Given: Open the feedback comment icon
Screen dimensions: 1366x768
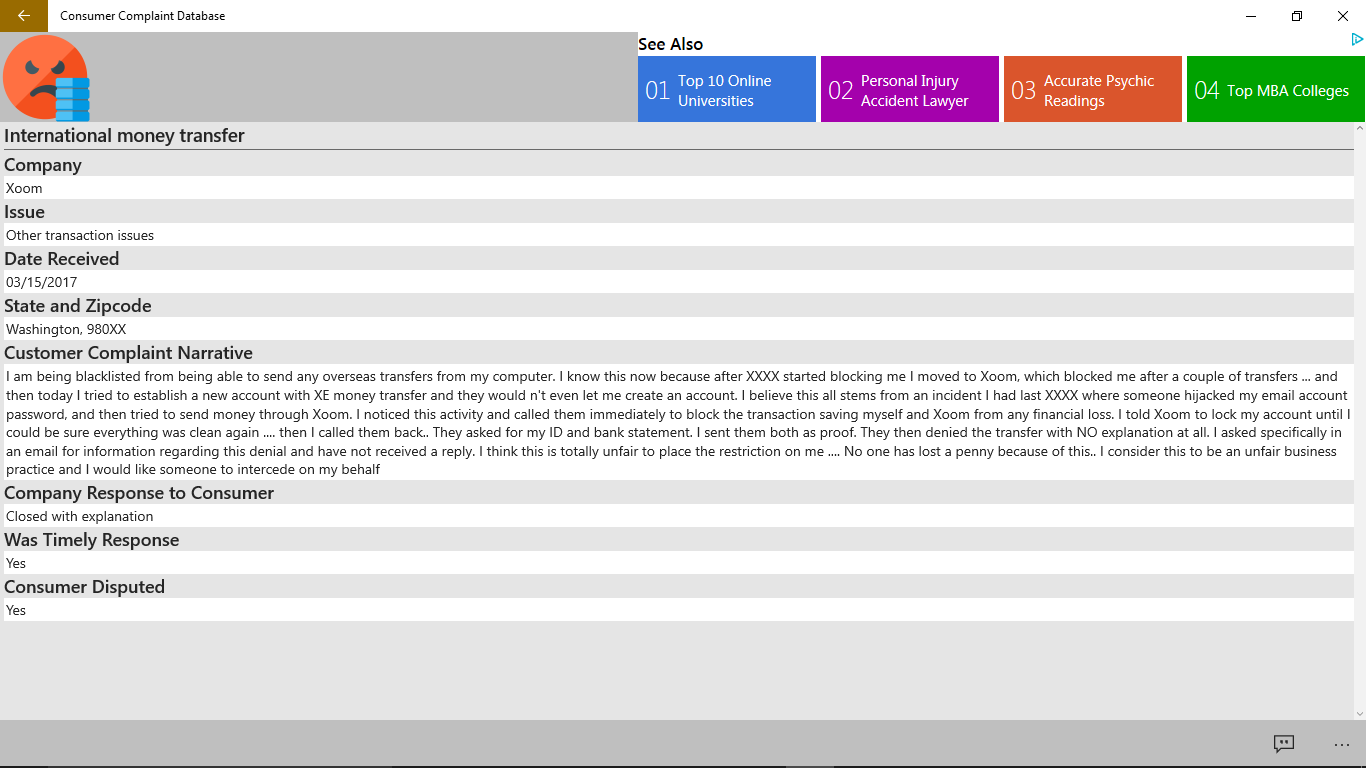Looking at the screenshot, I should click(x=1284, y=744).
